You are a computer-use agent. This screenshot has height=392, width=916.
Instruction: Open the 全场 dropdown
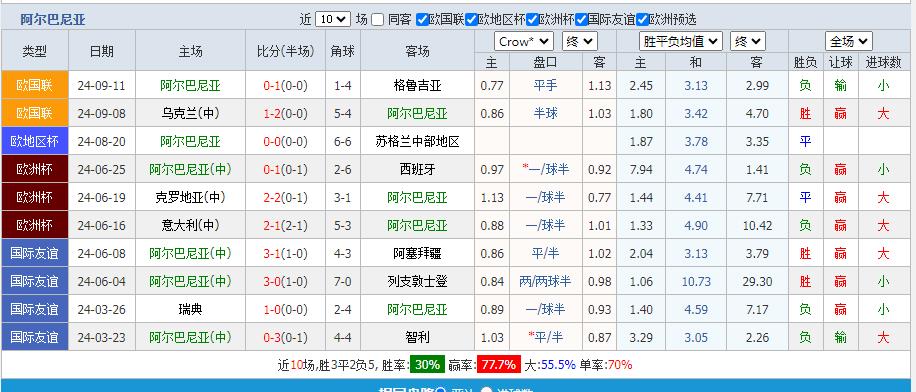coord(849,41)
